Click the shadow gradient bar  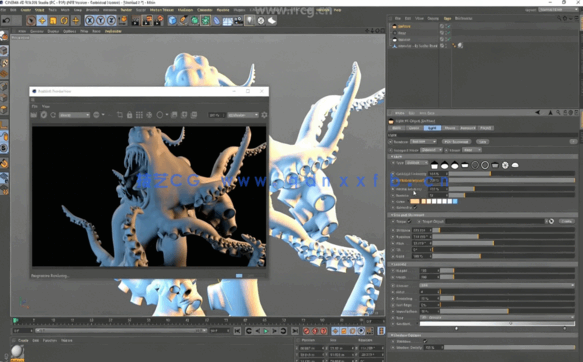[497, 324]
